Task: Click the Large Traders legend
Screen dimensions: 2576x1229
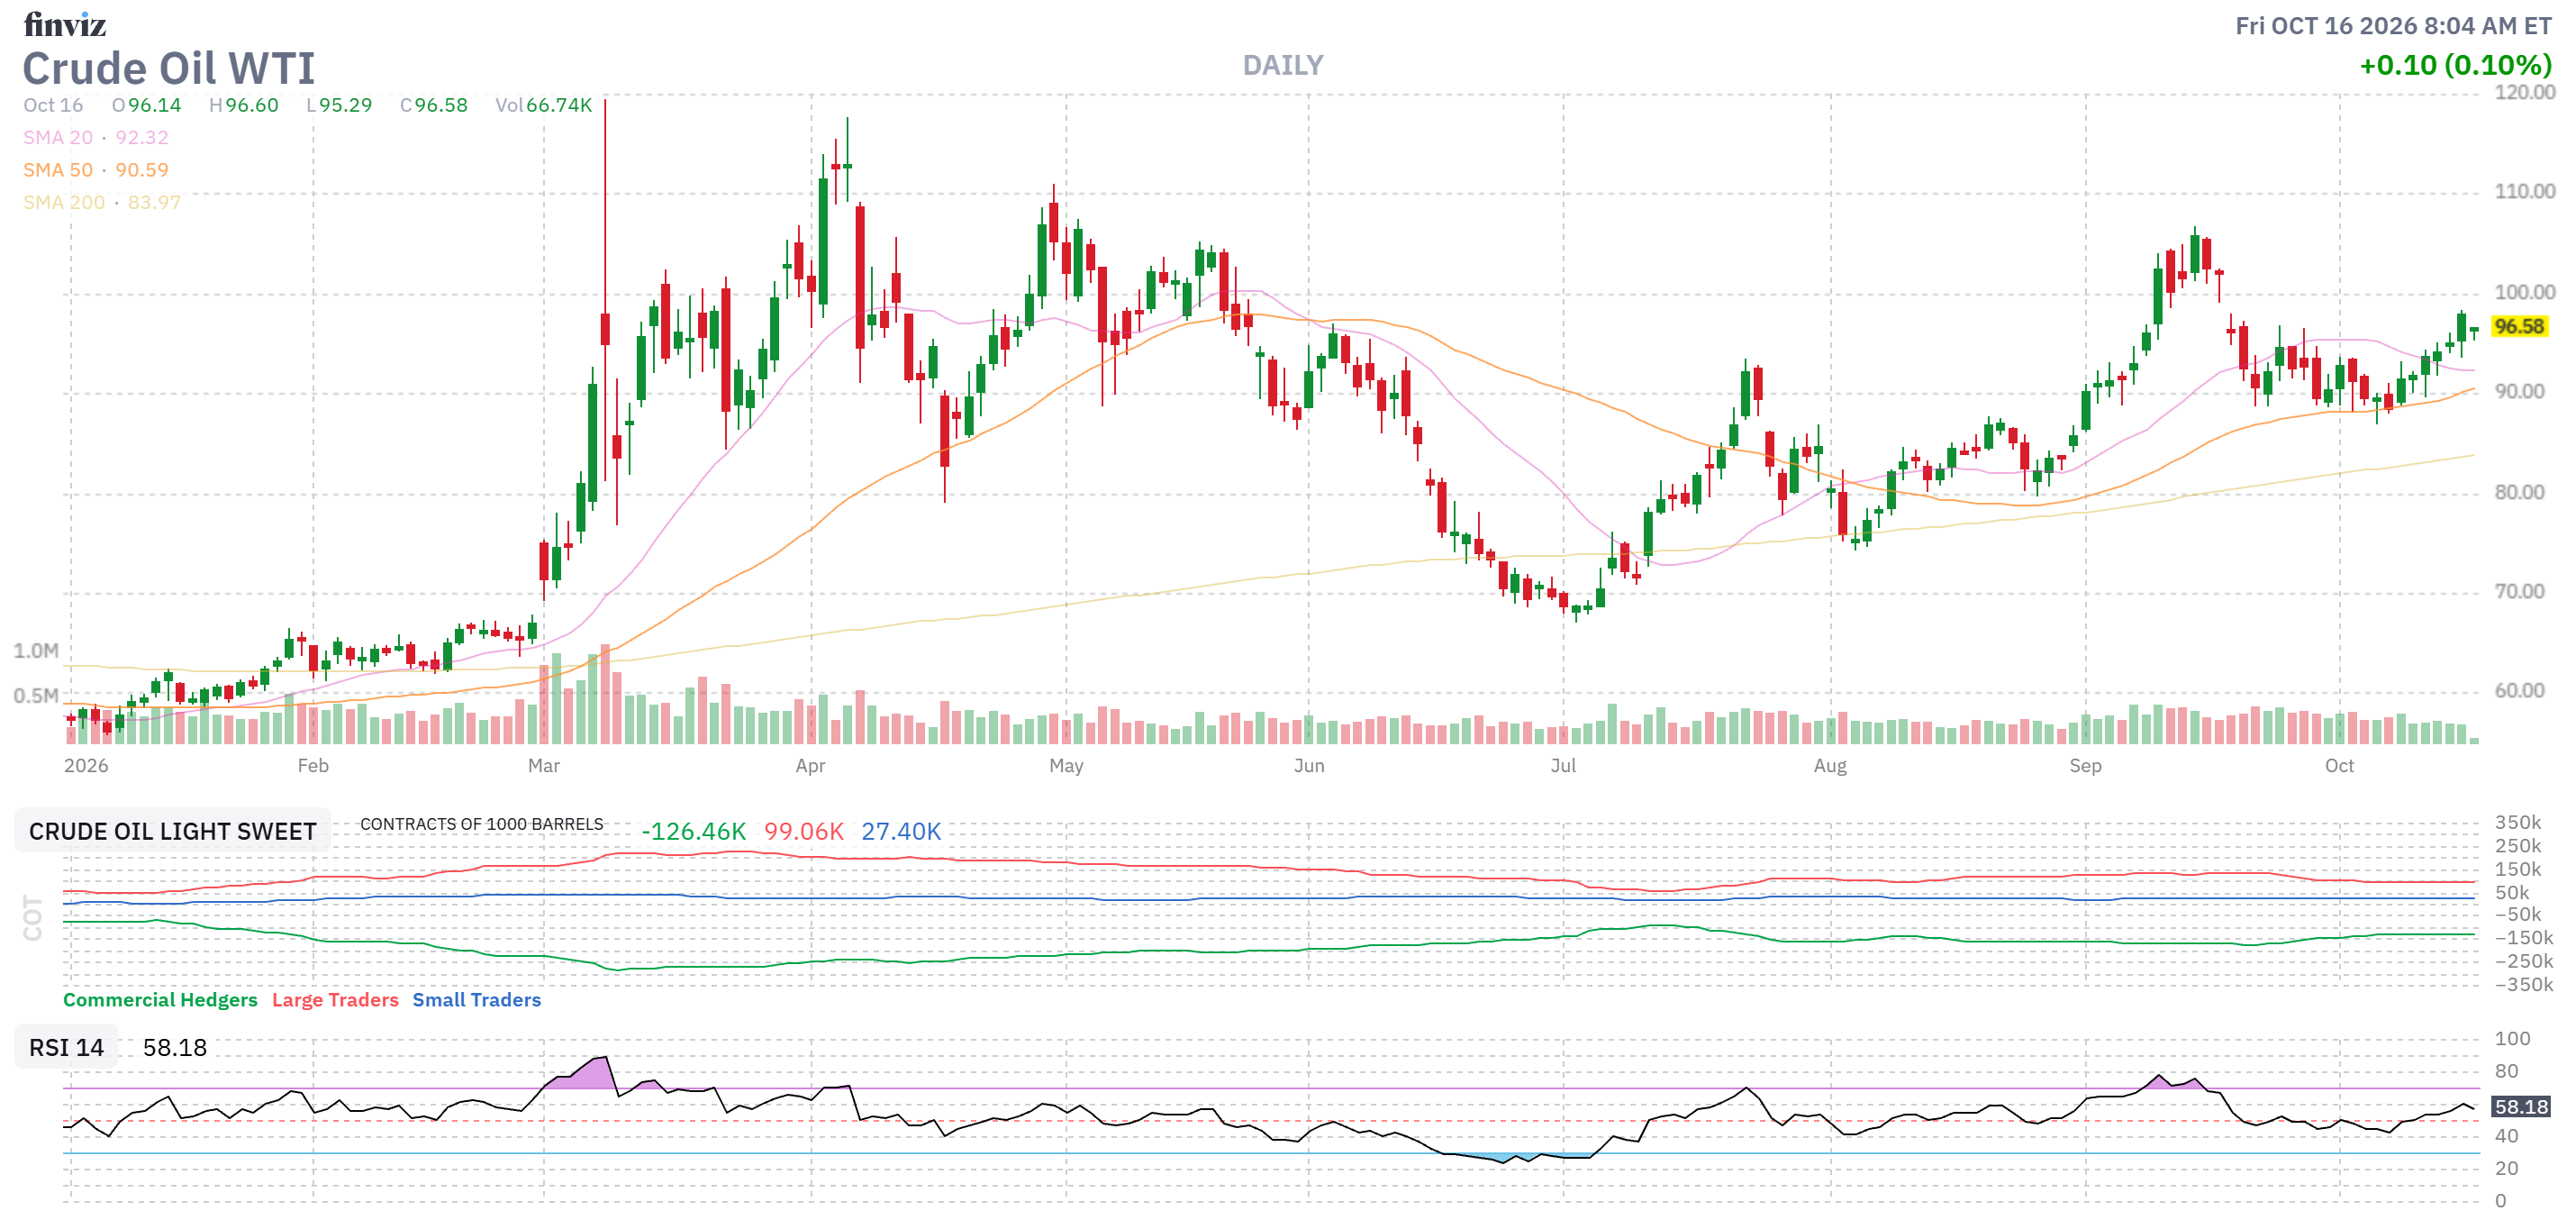Action: coord(335,1000)
